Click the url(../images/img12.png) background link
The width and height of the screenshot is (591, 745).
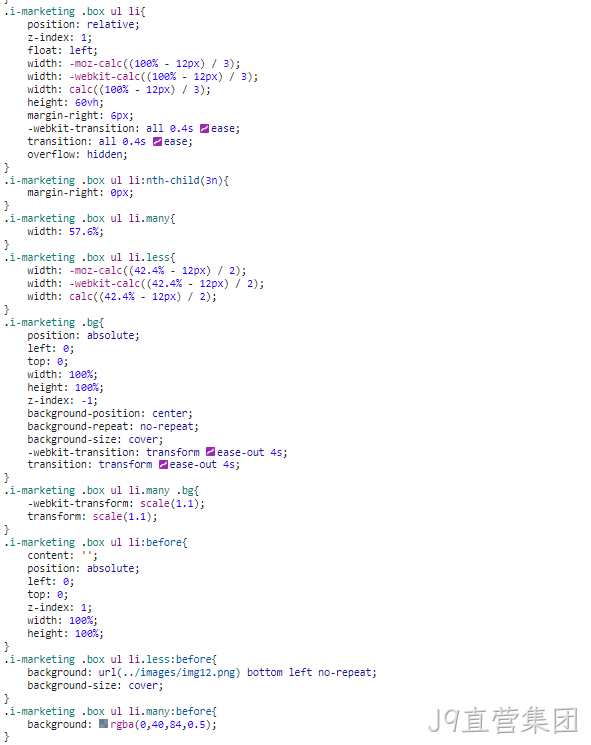click(169, 672)
